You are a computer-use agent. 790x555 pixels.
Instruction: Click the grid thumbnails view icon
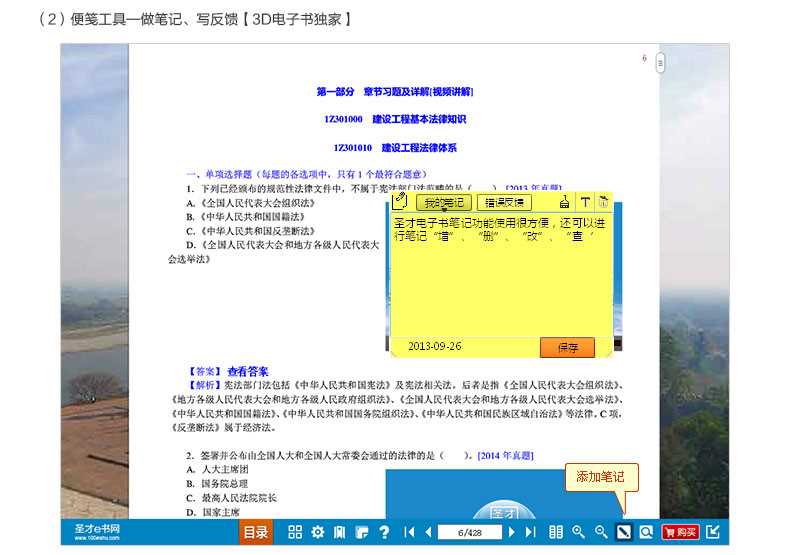coord(295,532)
